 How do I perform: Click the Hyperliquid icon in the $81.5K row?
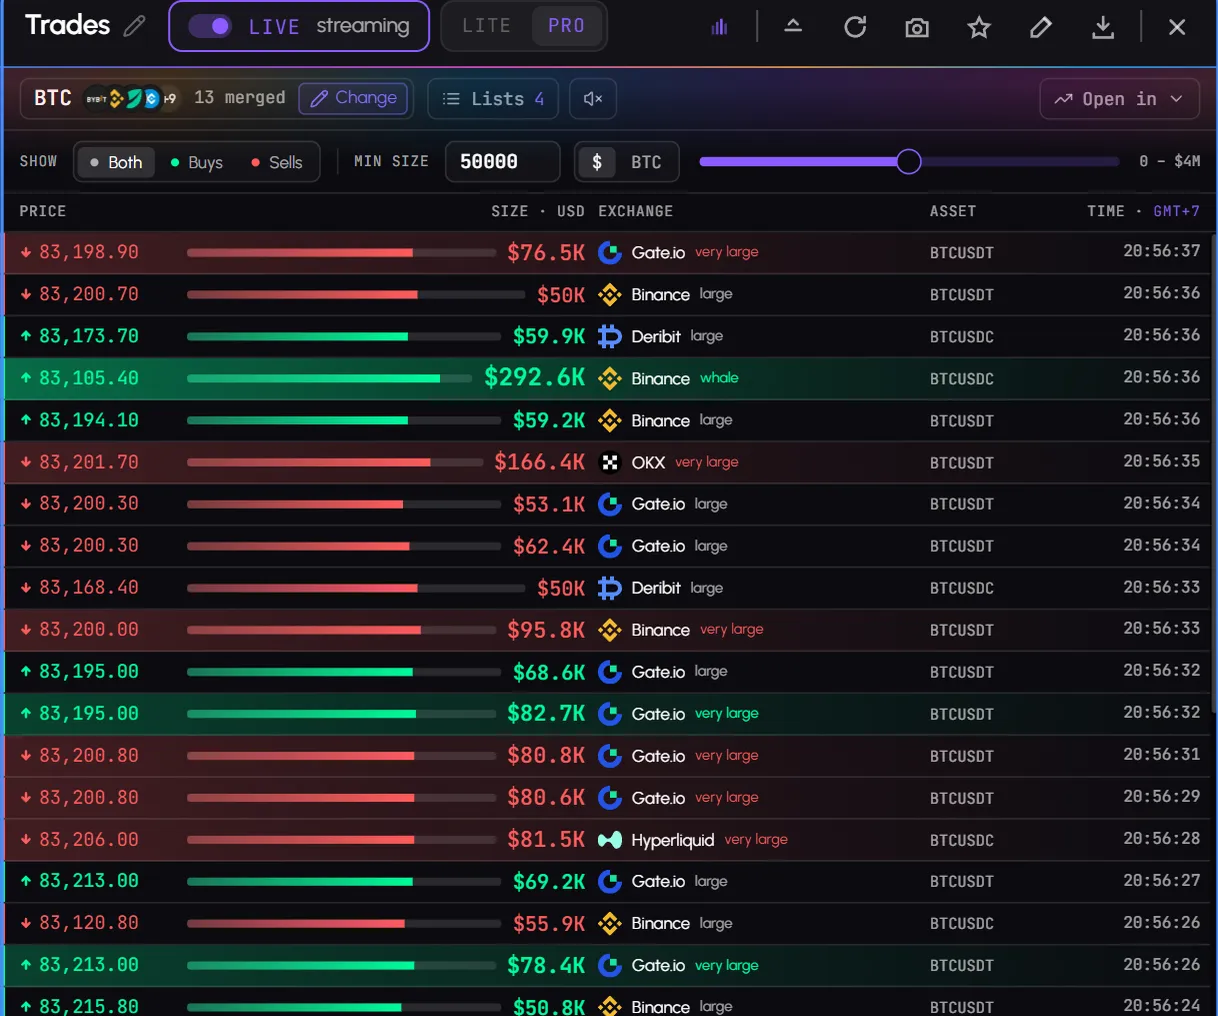610,840
